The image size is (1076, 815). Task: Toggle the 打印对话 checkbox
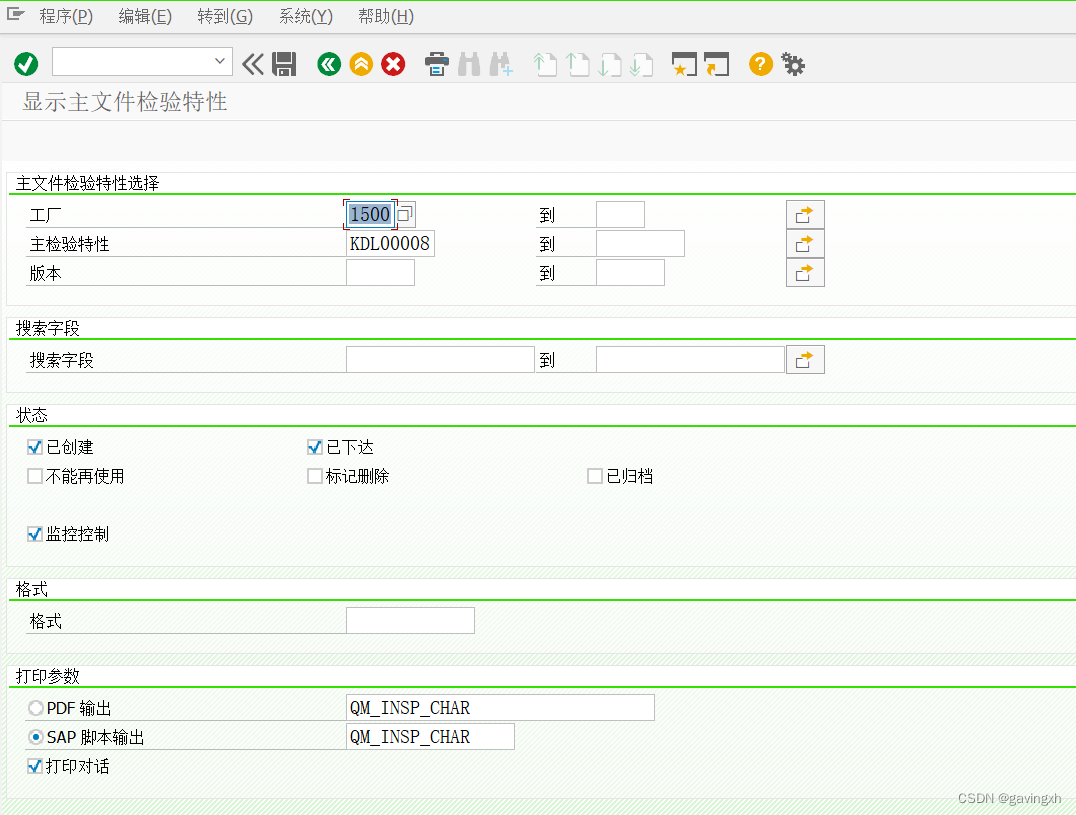(35, 766)
